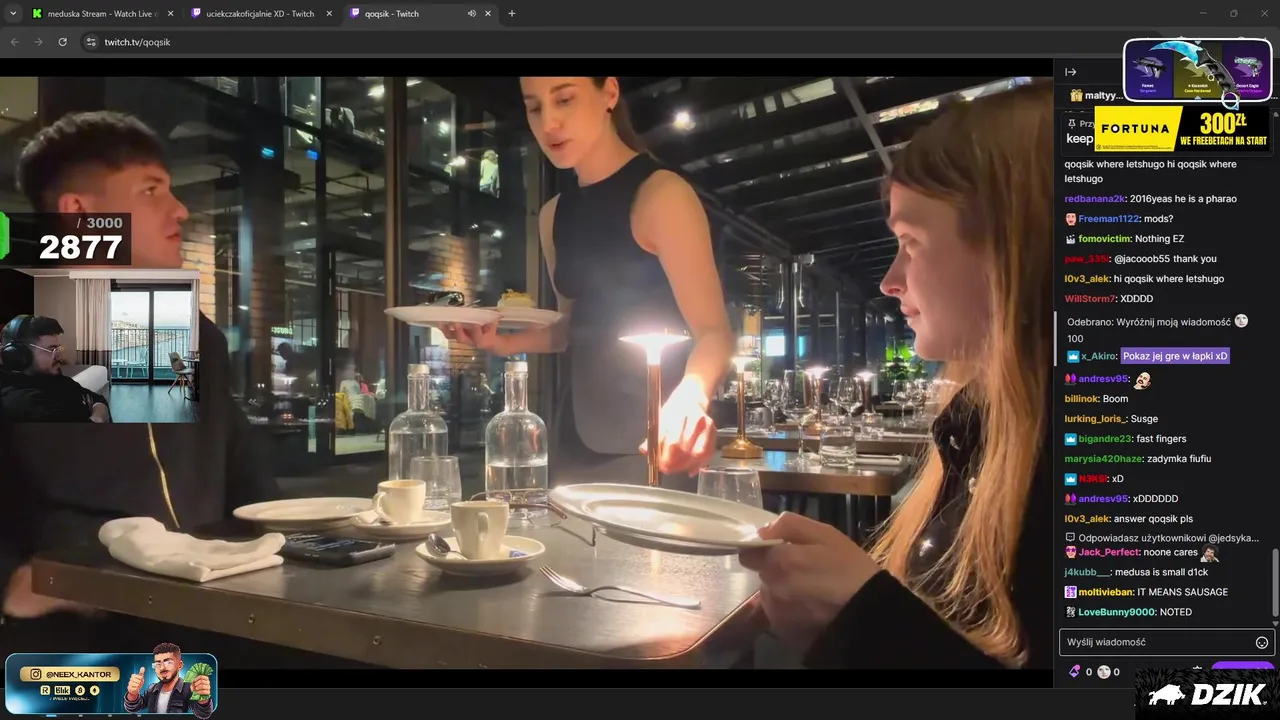Open site information icon in address bar
Viewport: 1280px width, 720px height.
click(x=91, y=42)
